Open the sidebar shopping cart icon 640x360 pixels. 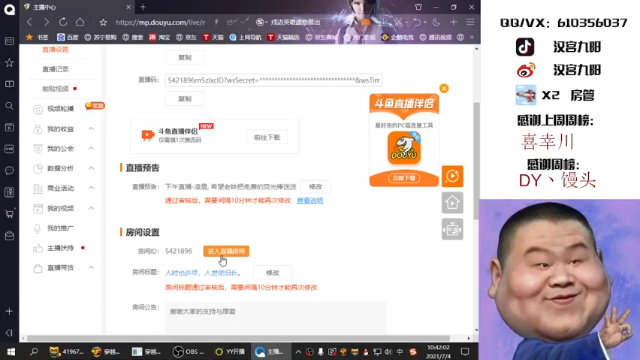(x=9, y=213)
